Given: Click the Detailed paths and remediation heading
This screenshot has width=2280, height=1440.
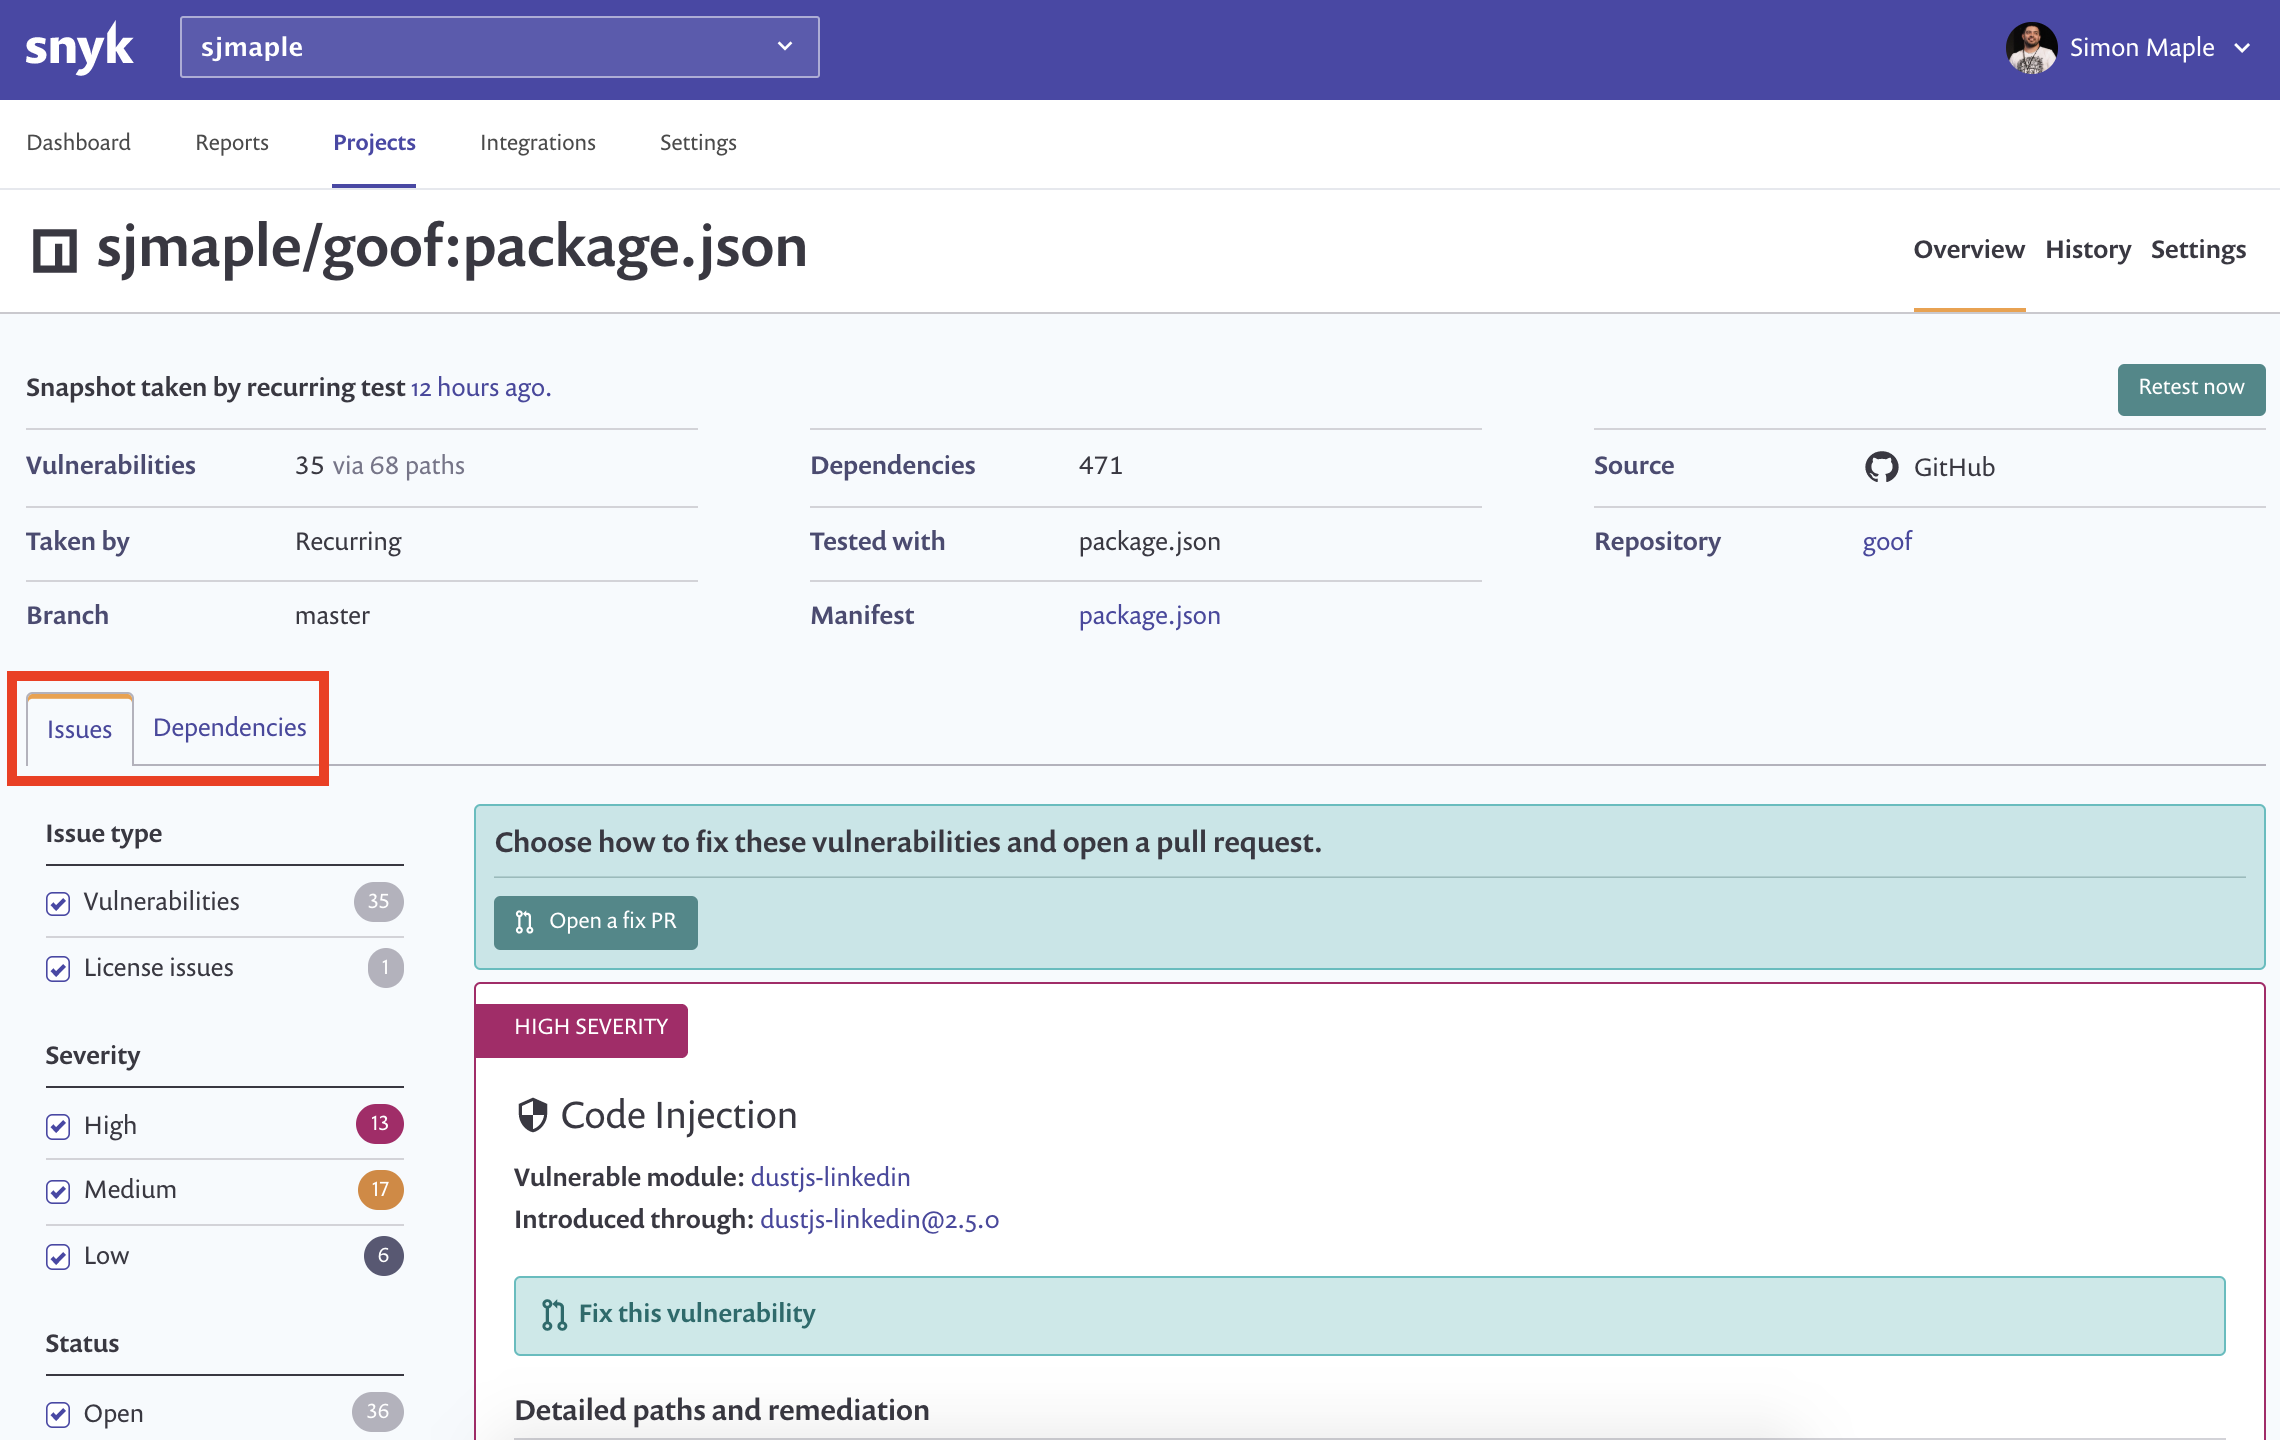Looking at the screenshot, I should coord(721,1410).
